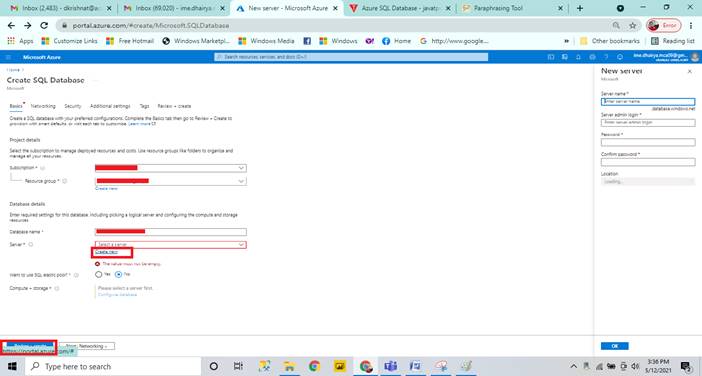Open Azure help question mark icon

click(x=606, y=57)
